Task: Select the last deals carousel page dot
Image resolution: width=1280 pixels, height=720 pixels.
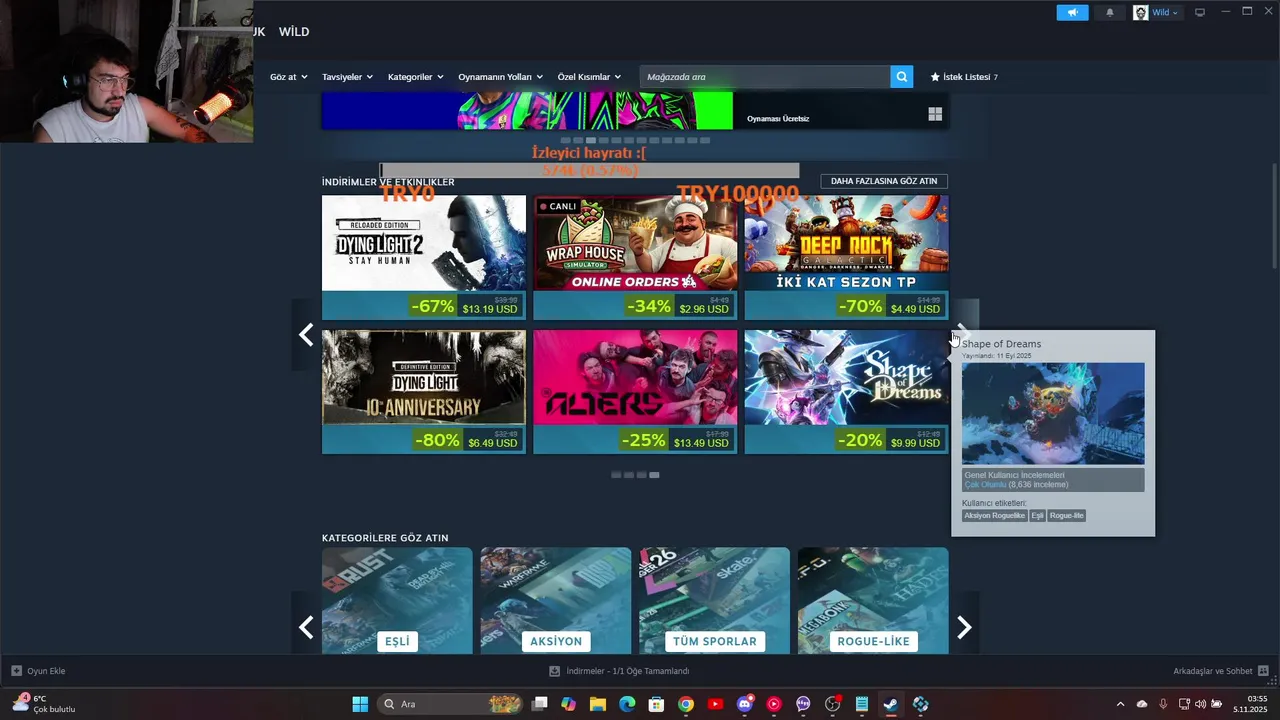Action: [x=654, y=475]
